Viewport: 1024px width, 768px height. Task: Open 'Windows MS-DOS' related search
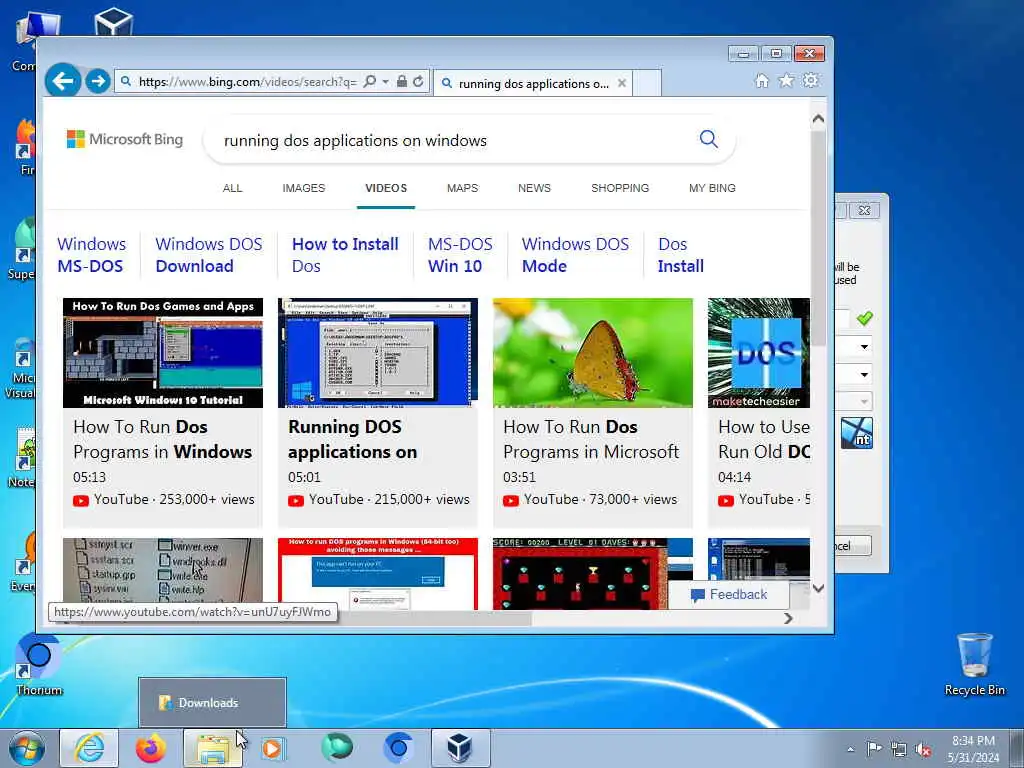91,255
